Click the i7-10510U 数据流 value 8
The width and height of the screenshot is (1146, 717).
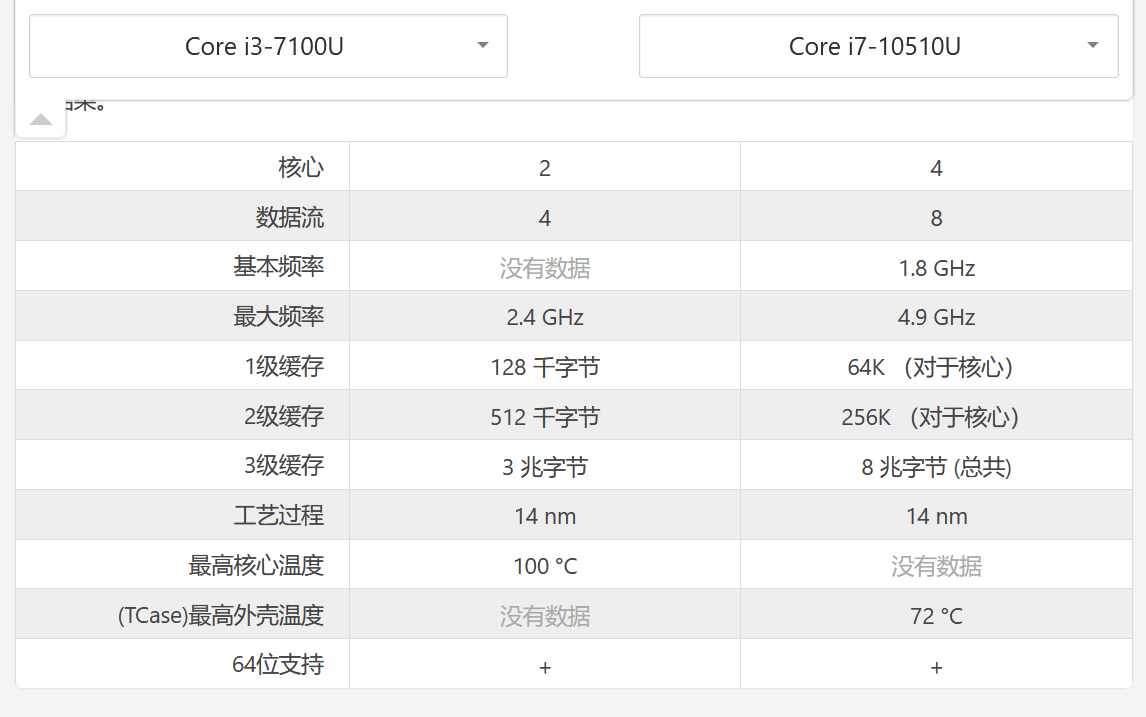[x=936, y=218]
